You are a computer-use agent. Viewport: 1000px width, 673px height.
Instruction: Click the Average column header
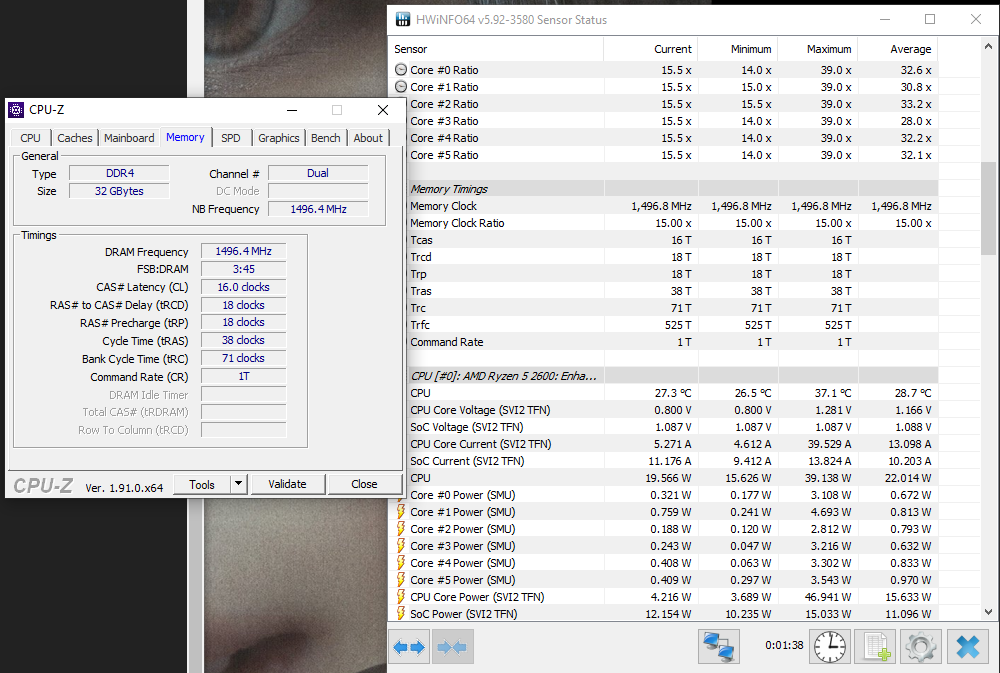pyautogui.click(x=898, y=49)
